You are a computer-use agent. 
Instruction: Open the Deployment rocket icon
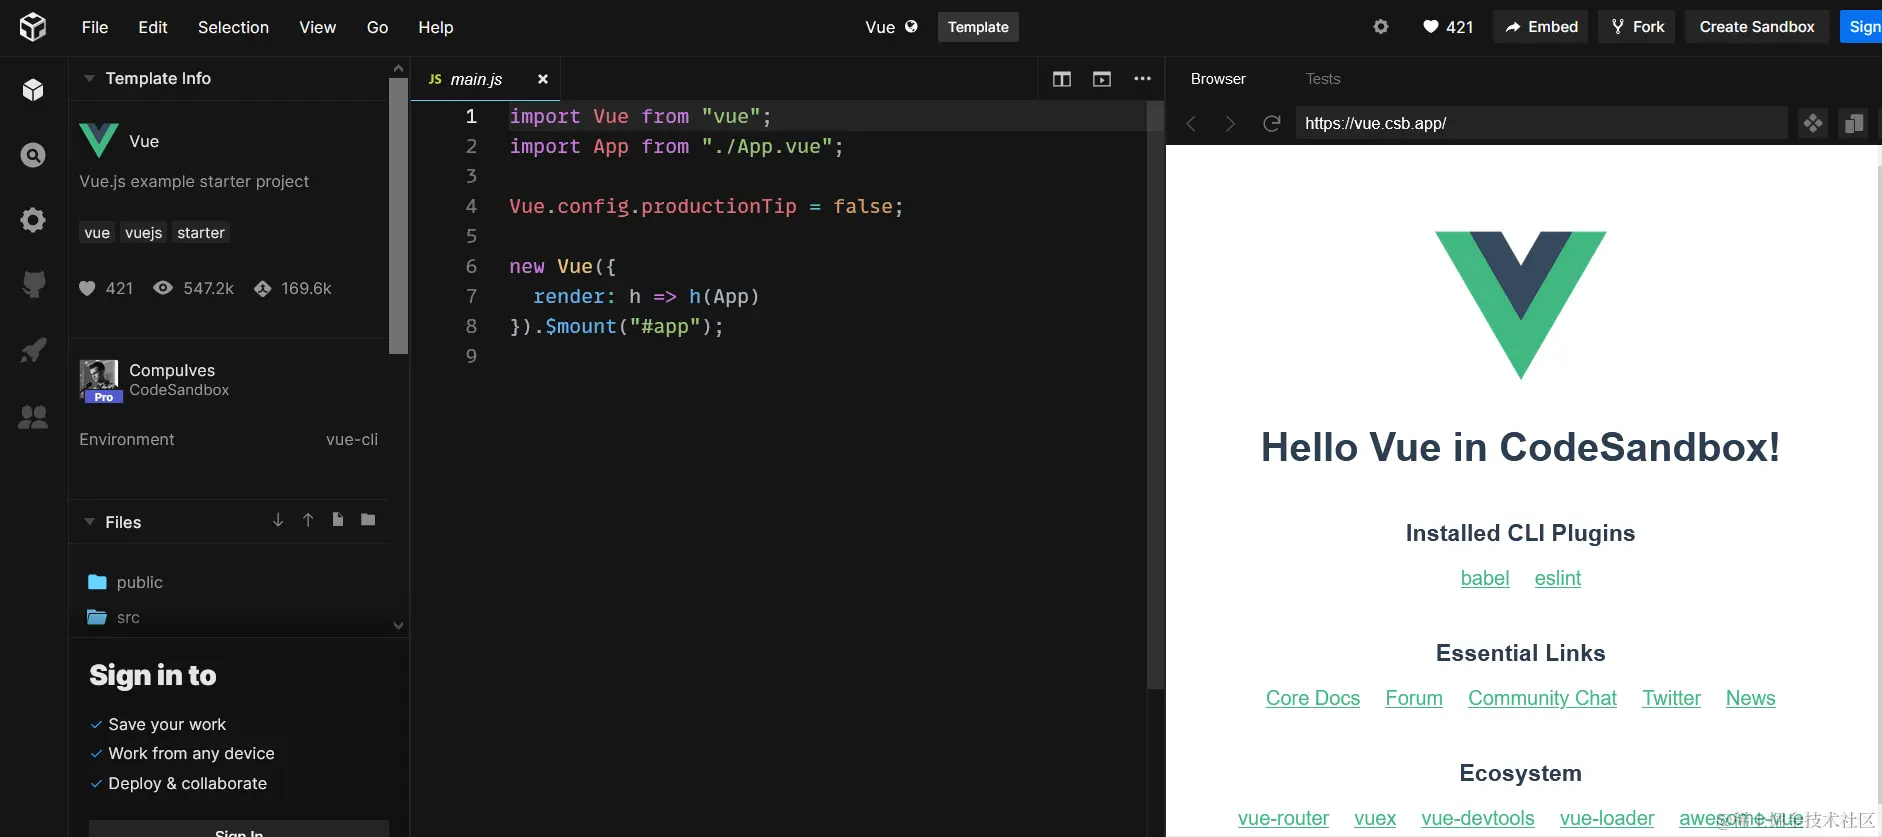tap(33, 350)
